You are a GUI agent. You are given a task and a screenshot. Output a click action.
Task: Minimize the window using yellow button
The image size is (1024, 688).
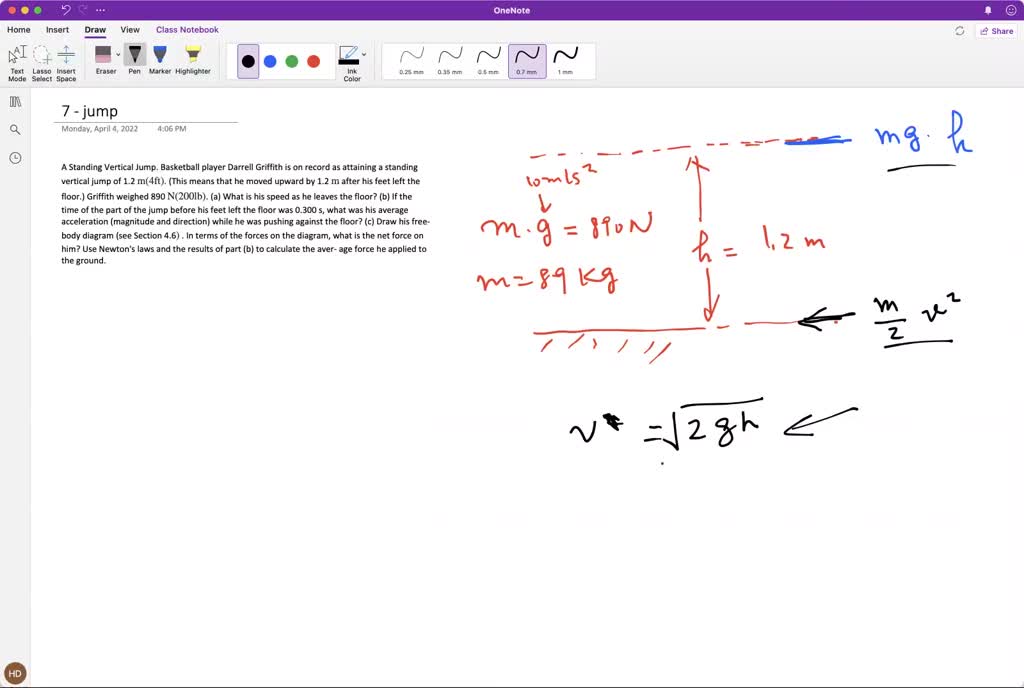(x=25, y=10)
